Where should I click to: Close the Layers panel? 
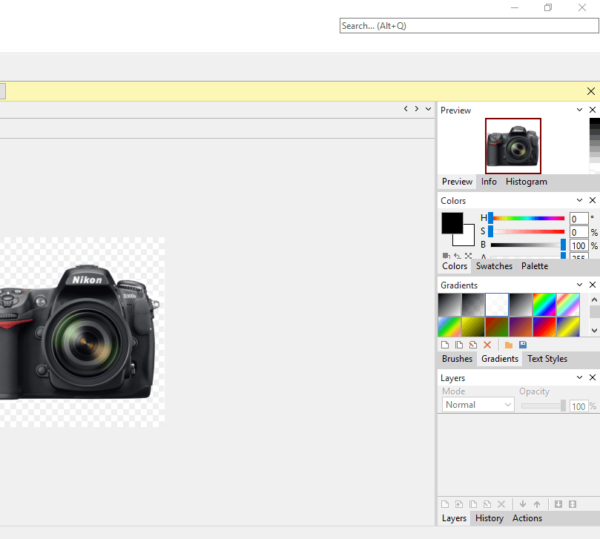coord(592,377)
